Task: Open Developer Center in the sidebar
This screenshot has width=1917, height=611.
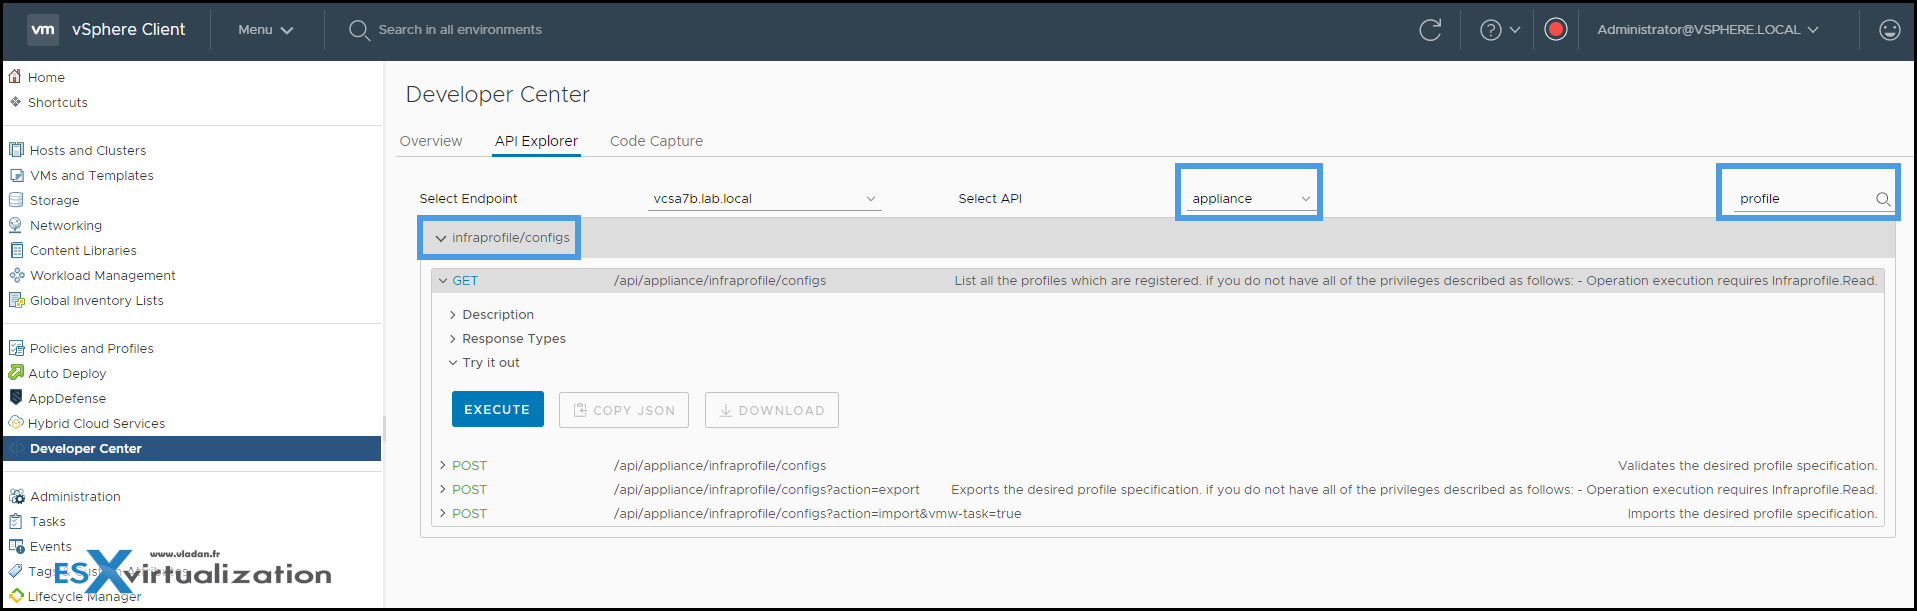Action: coord(192,449)
